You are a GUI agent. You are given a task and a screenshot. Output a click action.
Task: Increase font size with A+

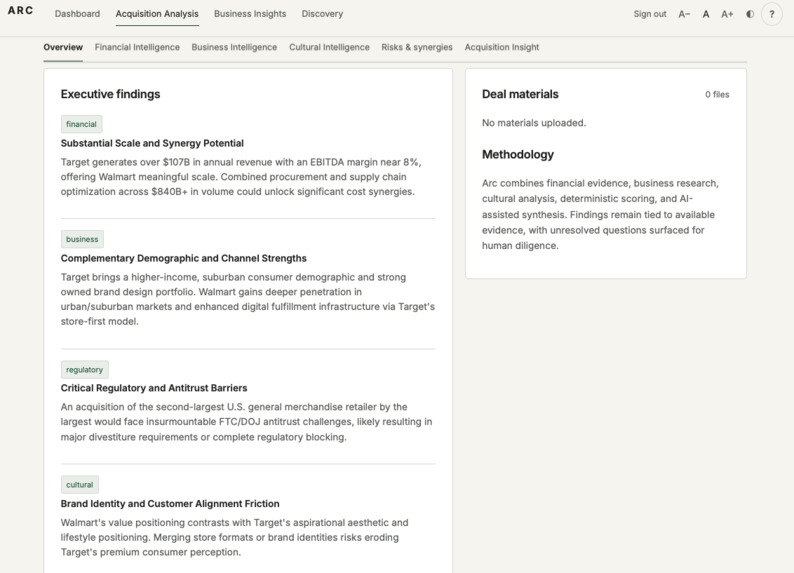coord(727,14)
